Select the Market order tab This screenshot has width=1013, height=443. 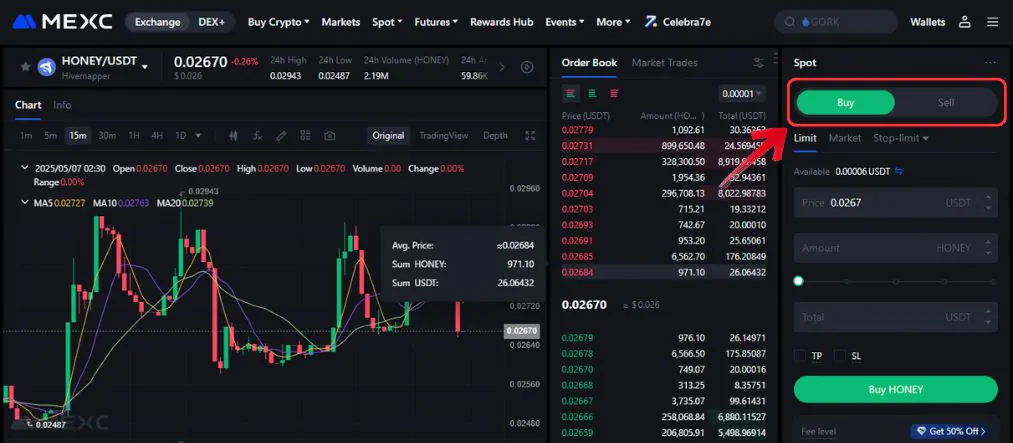pyautogui.click(x=844, y=138)
